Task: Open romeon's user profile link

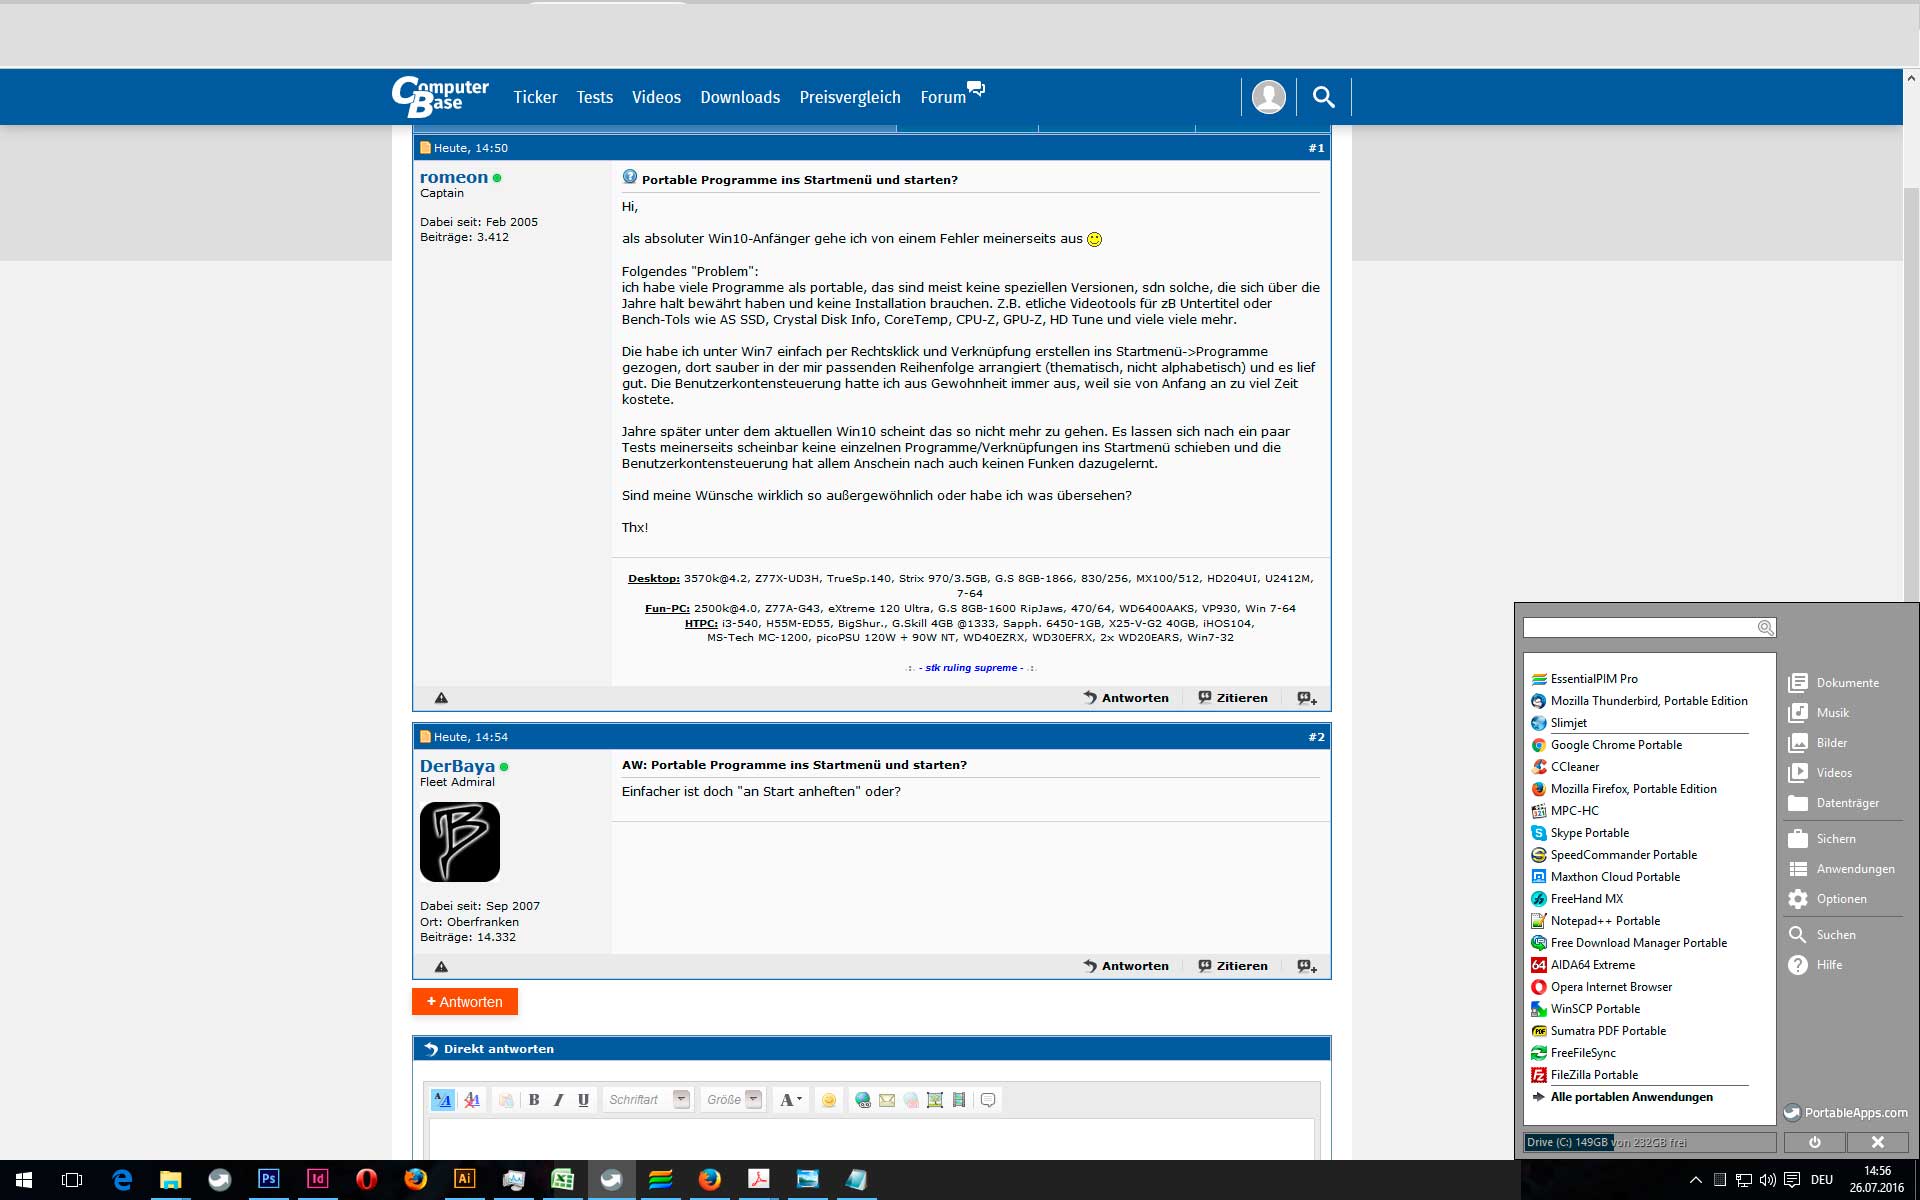Action: point(454,177)
